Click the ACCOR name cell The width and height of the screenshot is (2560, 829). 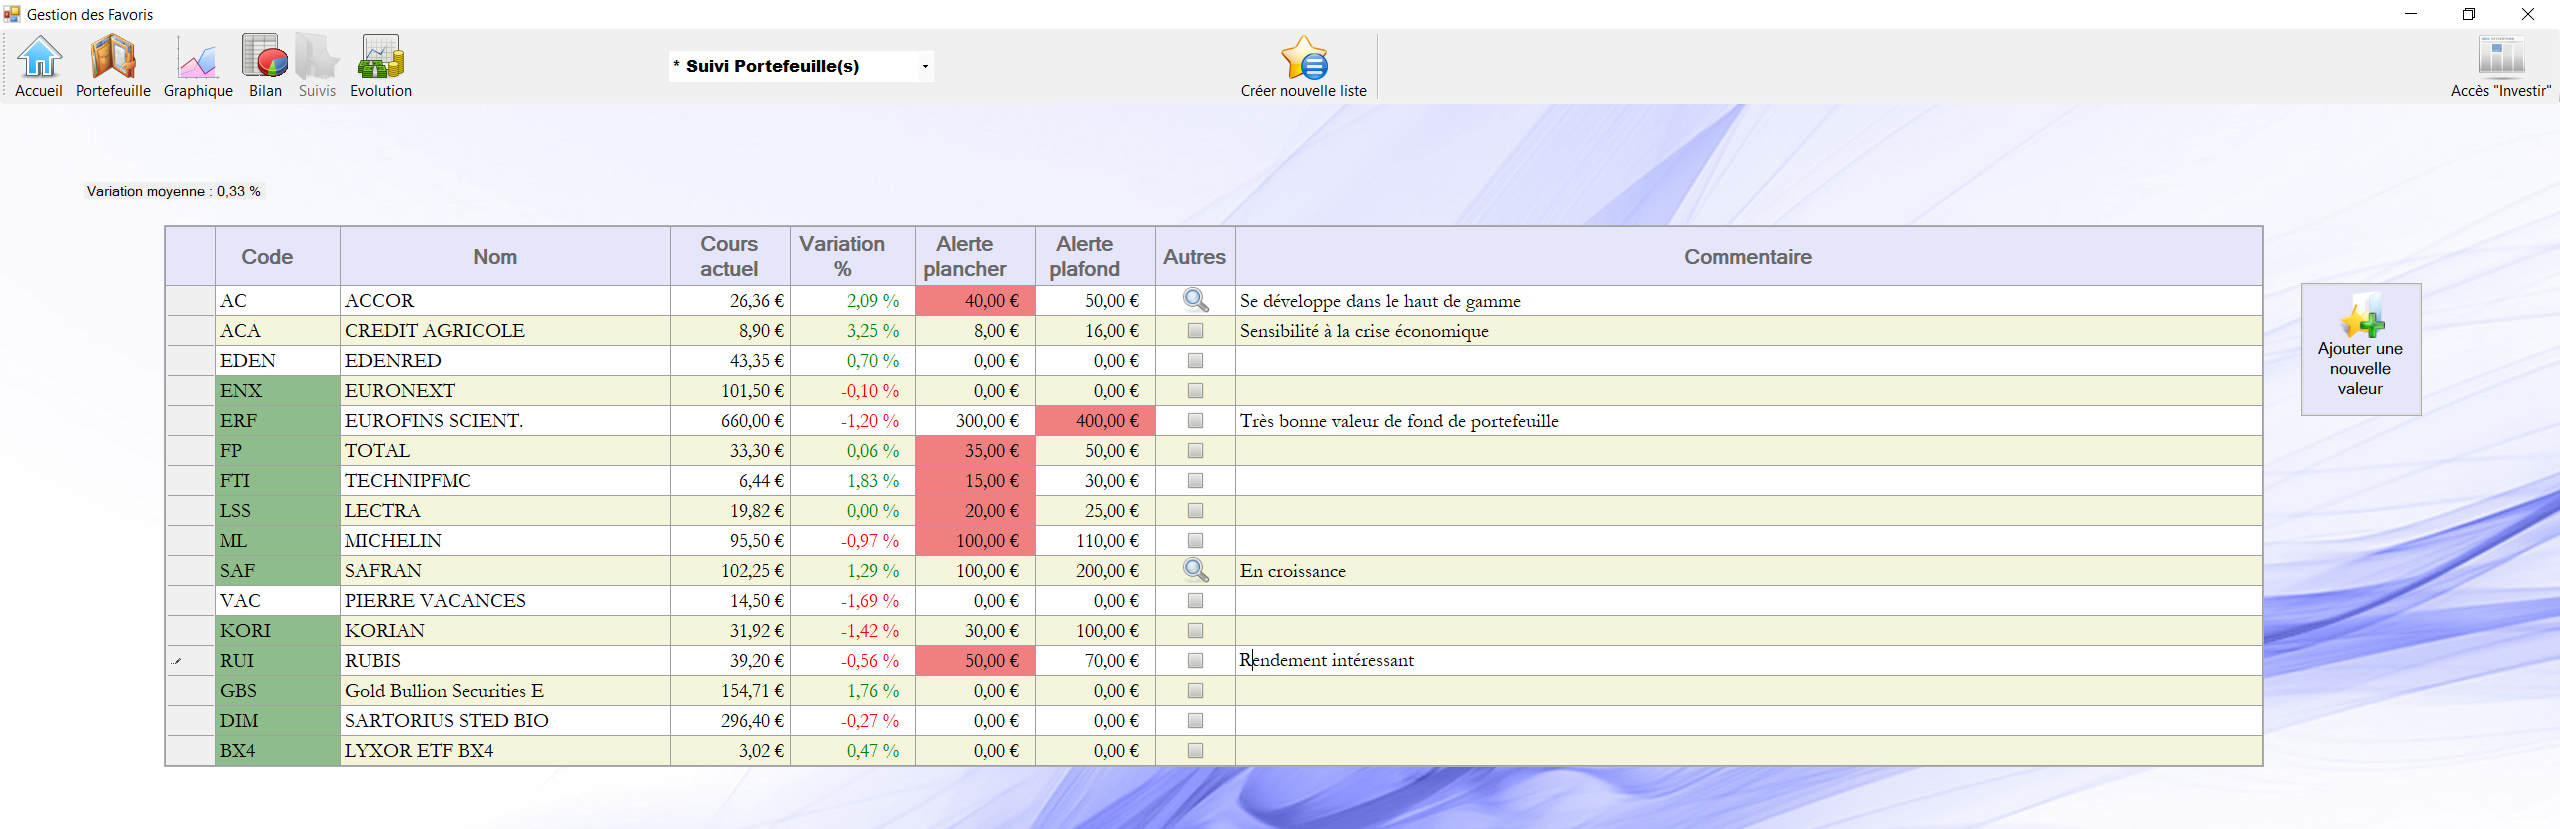coord(505,301)
